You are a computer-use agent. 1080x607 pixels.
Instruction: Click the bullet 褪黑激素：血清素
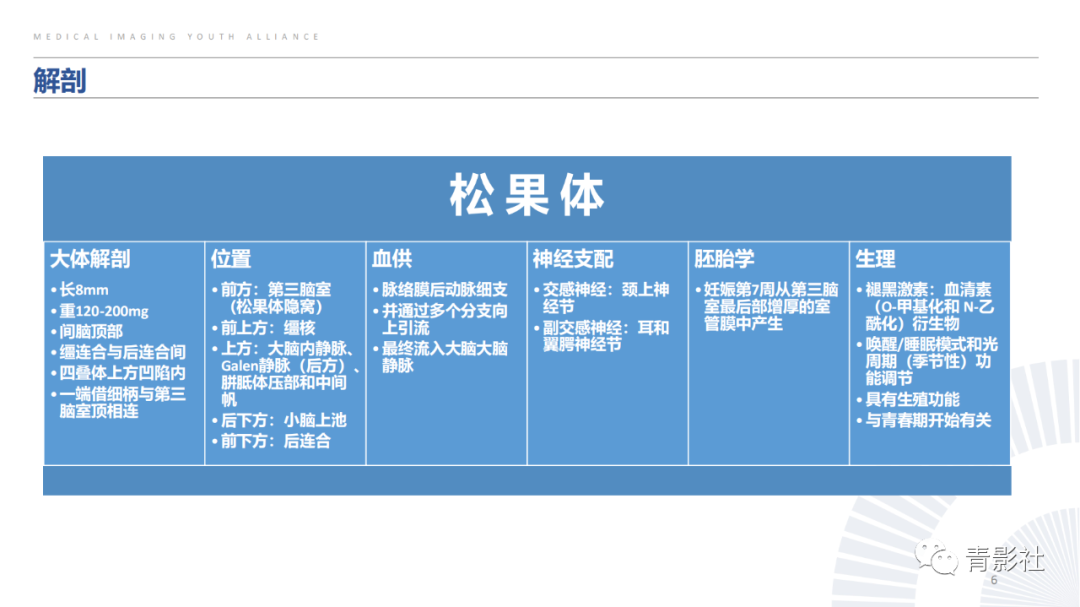(926, 307)
